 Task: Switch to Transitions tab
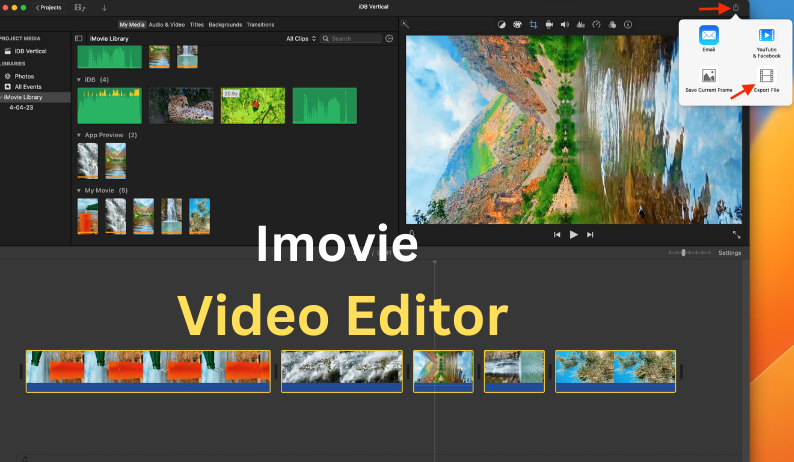tap(260, 24)
